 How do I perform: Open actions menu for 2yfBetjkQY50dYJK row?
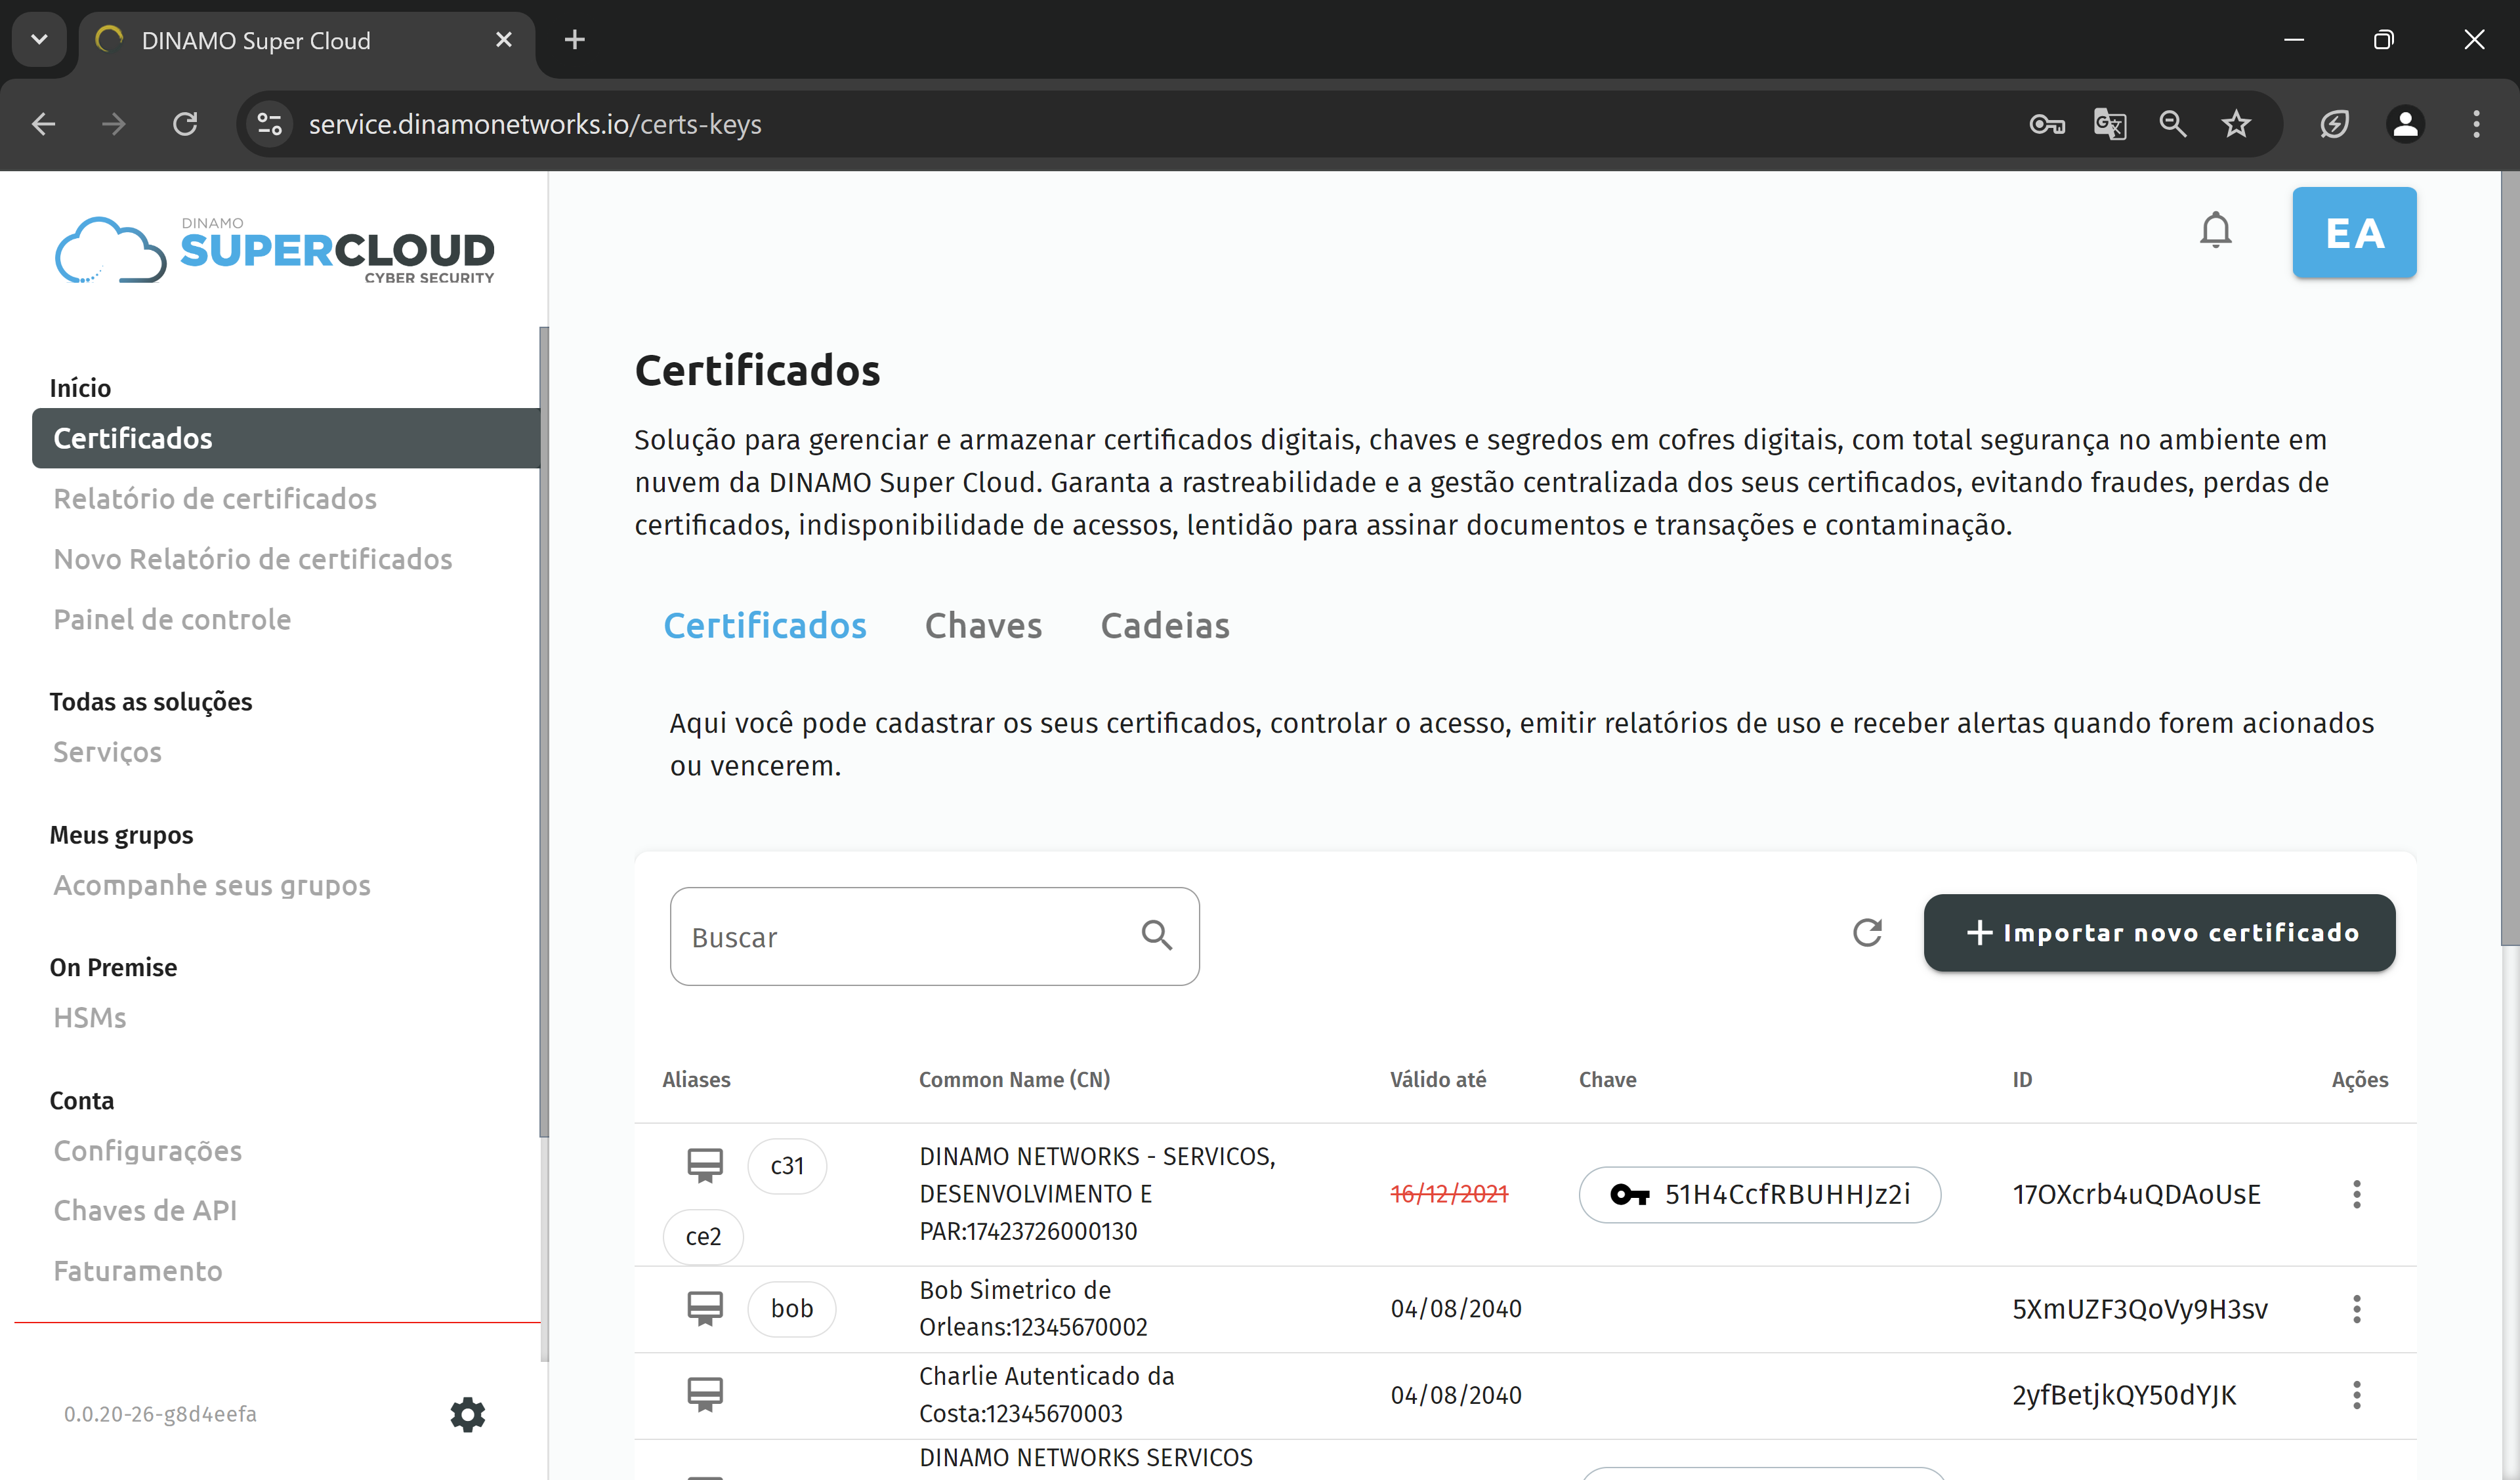pos(2356,1395)
